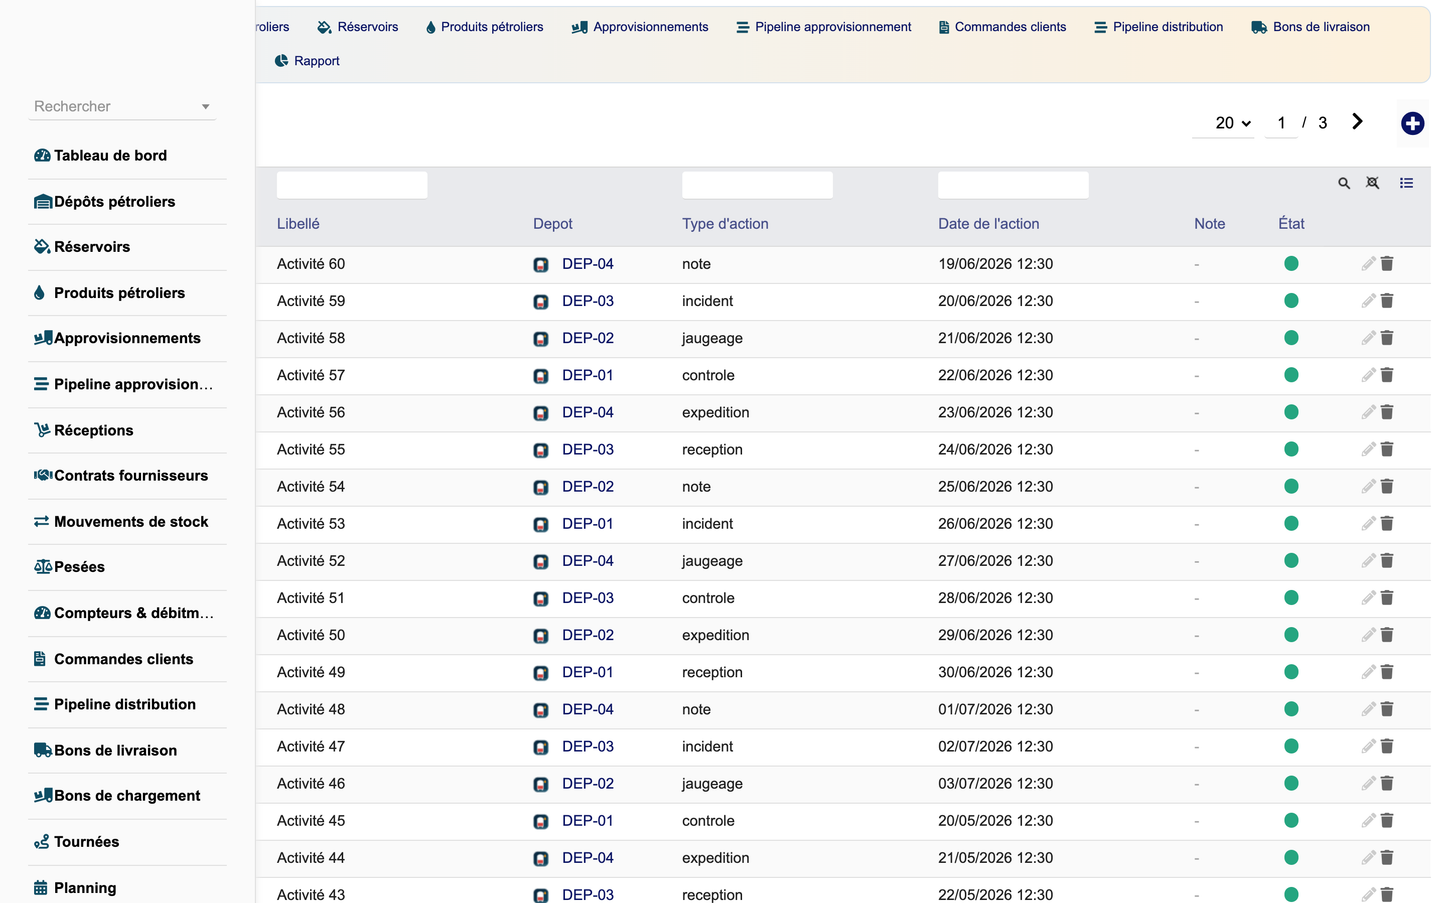This screenshot has height=903, width=1445.
Task: Click 'jaugeage' type in Activité 46 row
Action: (x=712, y=784)
